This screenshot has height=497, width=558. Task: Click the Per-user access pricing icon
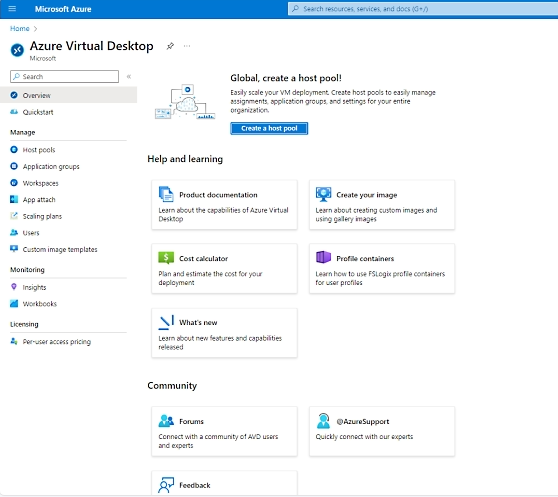14,341
